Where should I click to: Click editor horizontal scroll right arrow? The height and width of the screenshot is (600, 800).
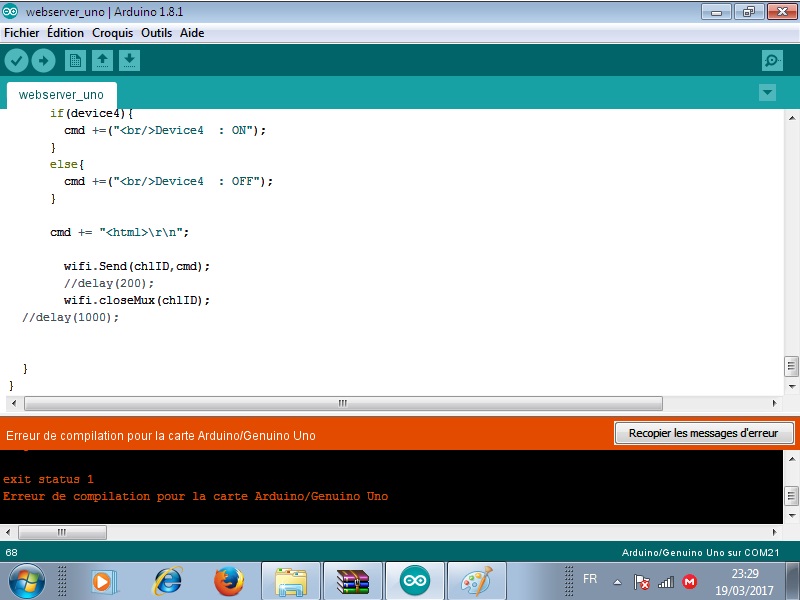point(774,404)
